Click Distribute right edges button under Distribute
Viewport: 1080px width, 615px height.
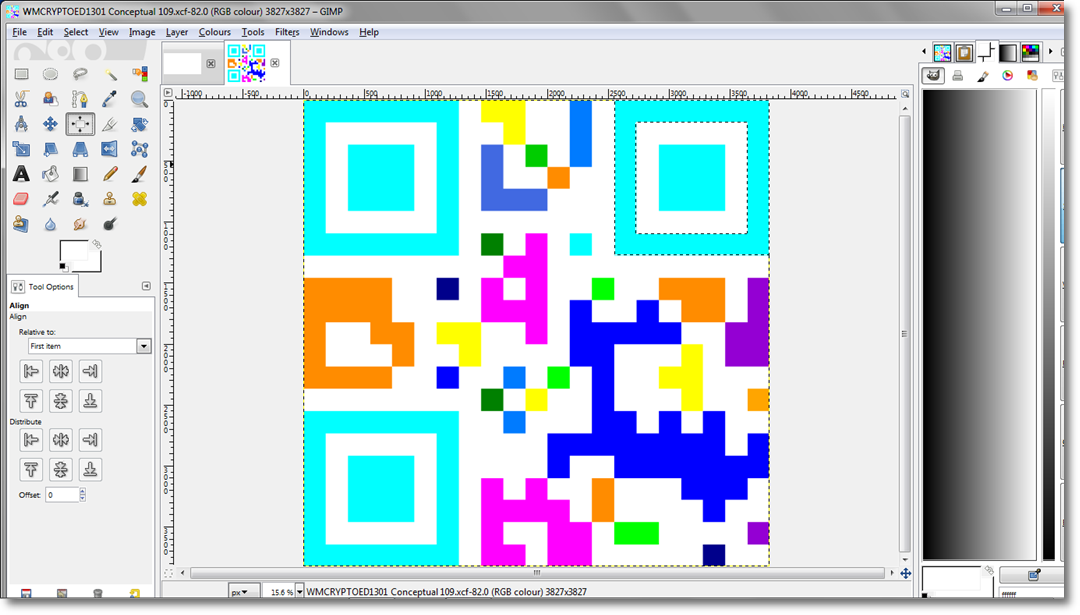(90, 439)
